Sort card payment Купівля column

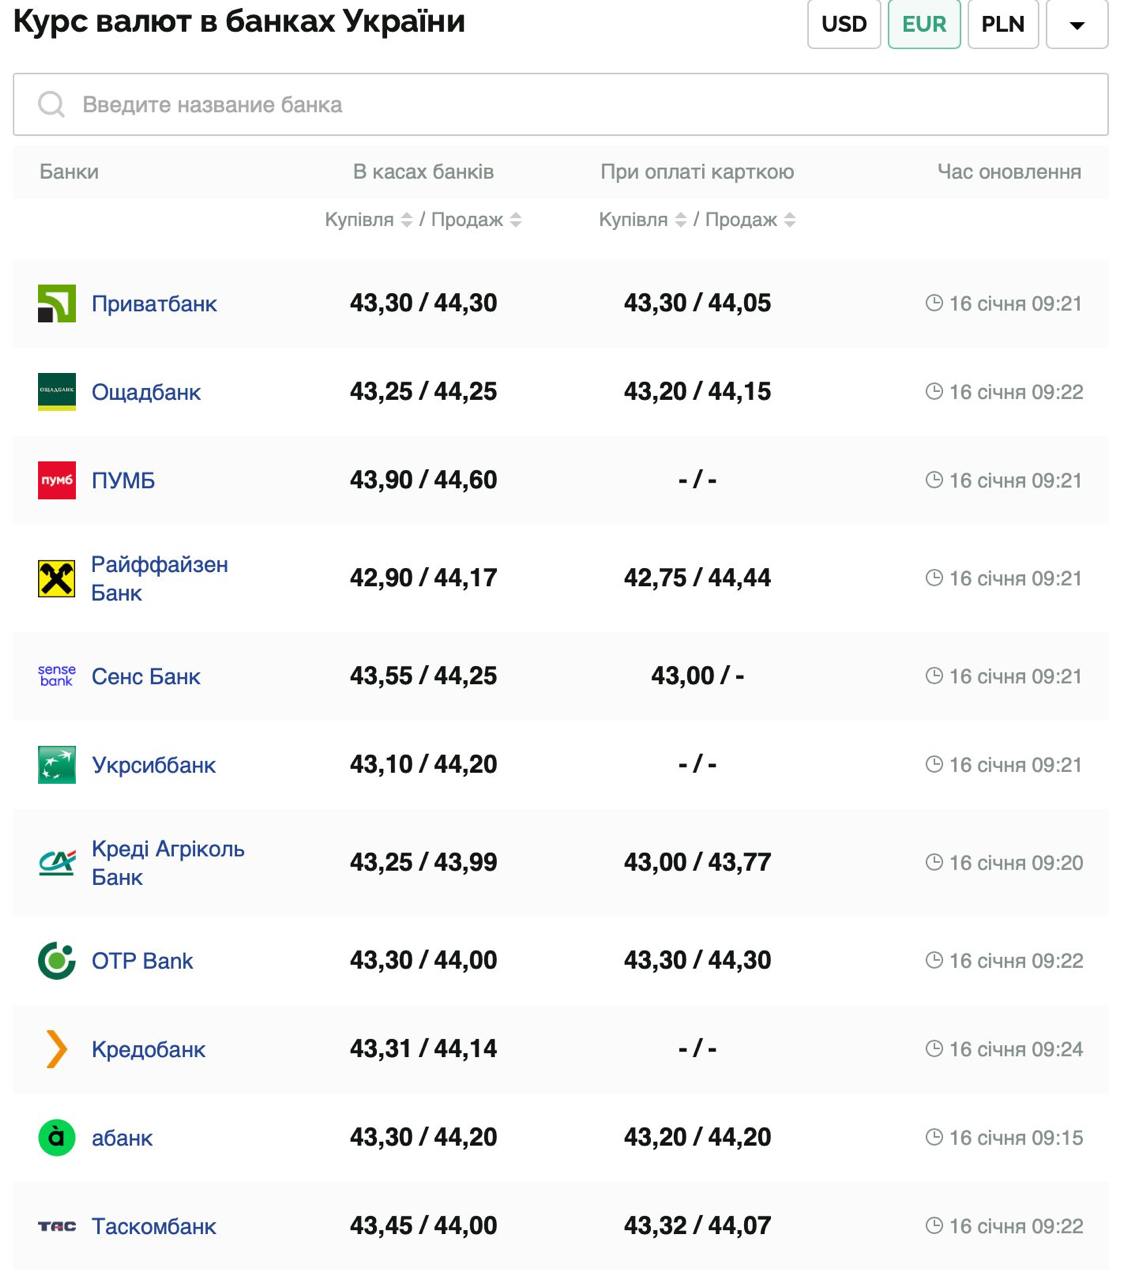click(680, 220)
